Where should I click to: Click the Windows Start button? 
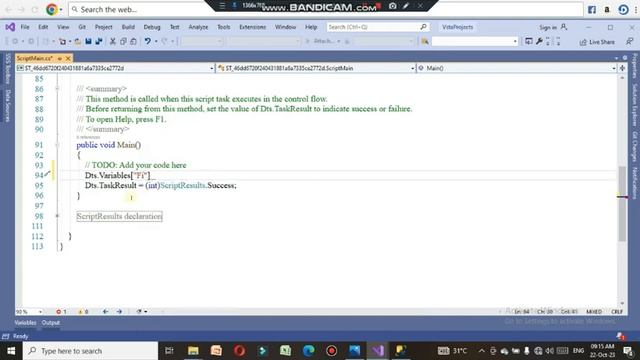coord(11,351)
